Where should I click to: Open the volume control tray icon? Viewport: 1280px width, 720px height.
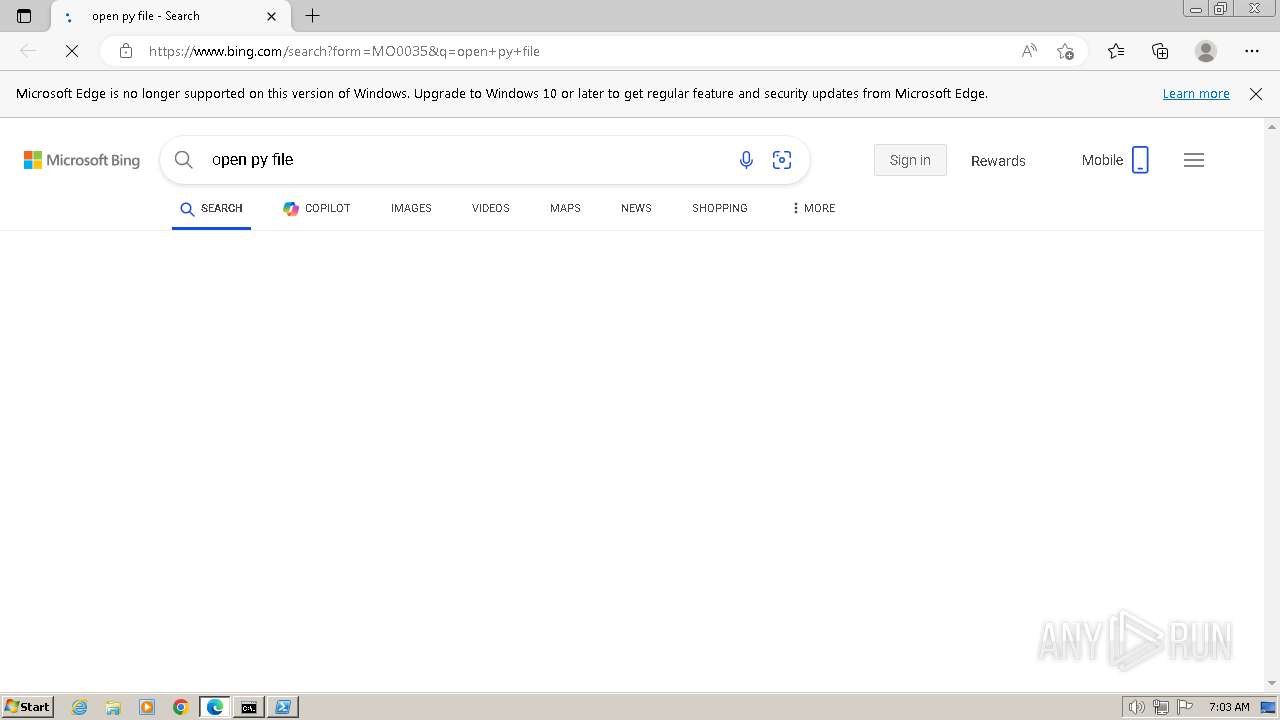tap(1137, 707)
